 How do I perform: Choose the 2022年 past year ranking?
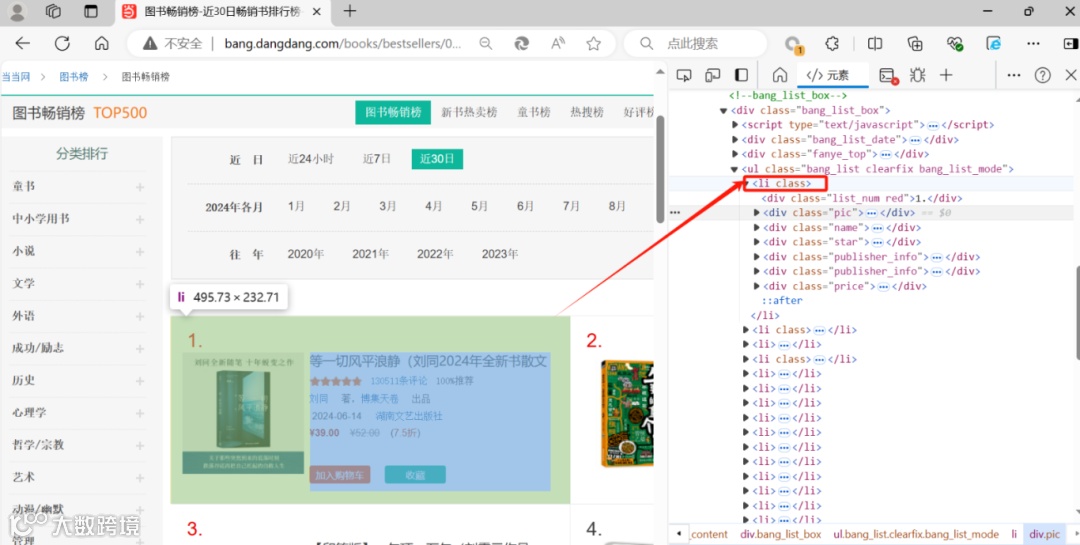tap(435, 254)
